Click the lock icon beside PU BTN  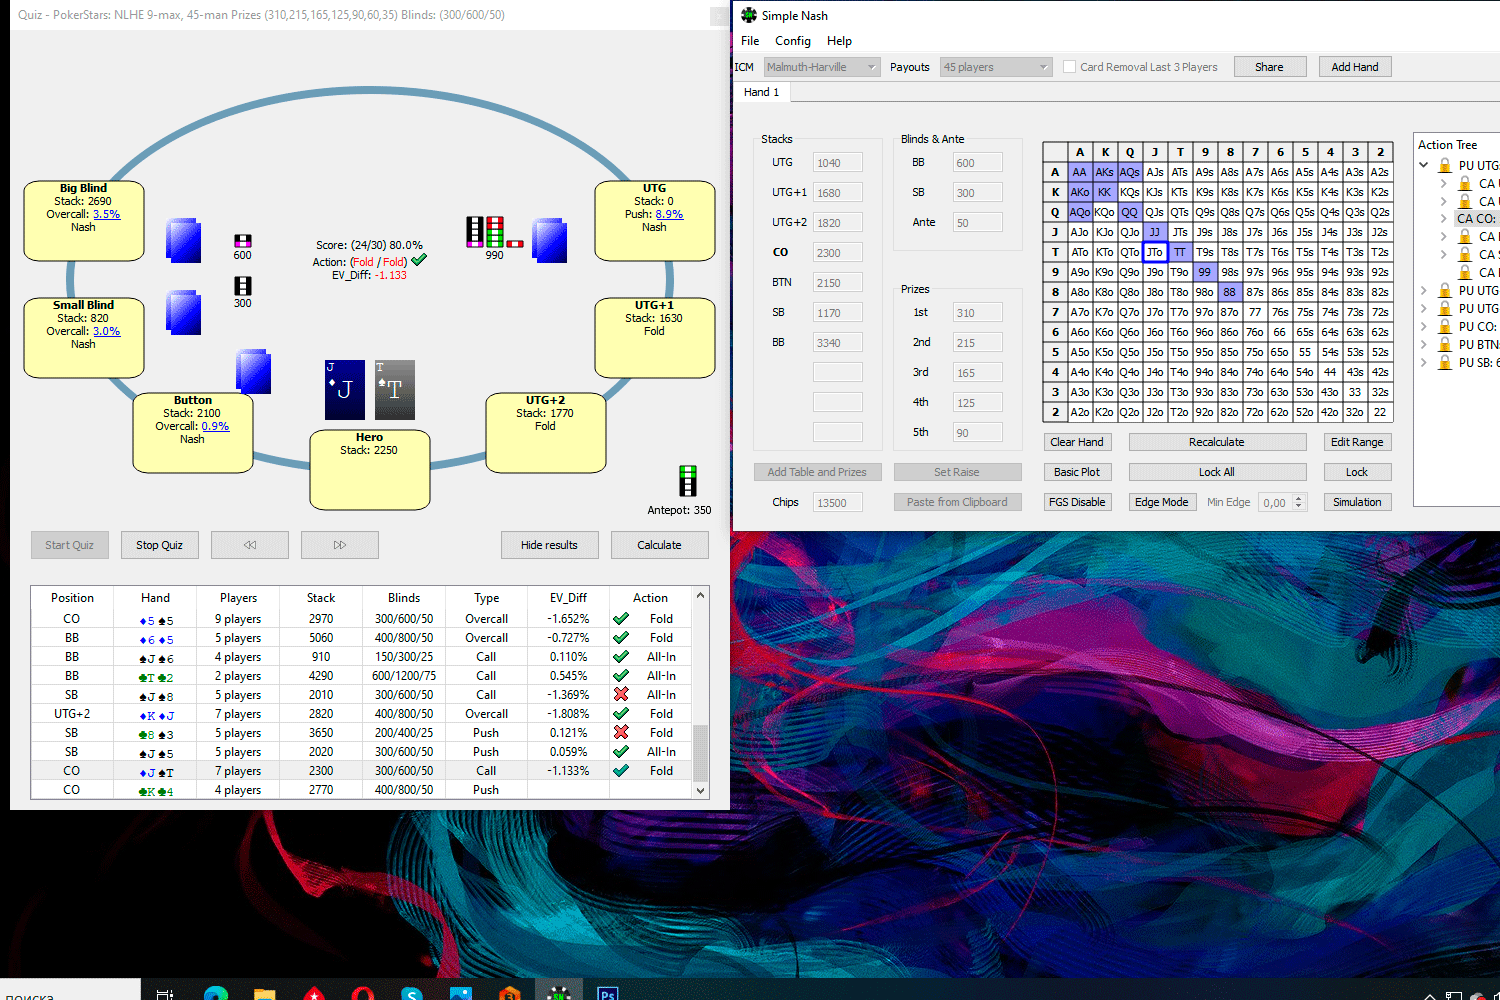point(1444,345)
